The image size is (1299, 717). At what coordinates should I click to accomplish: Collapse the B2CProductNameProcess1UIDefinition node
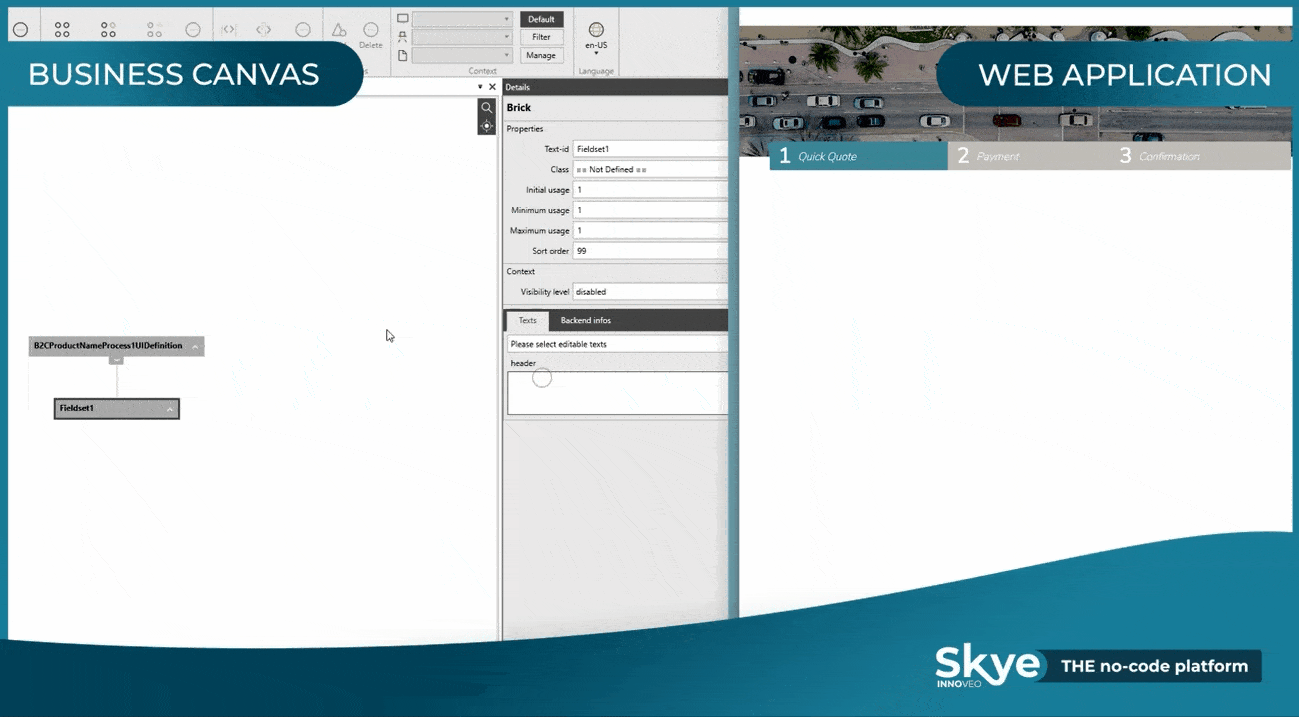click(x=195, y=345)
